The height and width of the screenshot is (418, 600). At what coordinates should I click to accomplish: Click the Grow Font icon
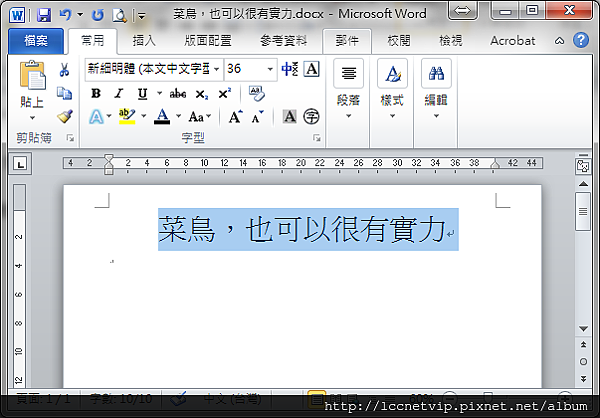[235, 116]
